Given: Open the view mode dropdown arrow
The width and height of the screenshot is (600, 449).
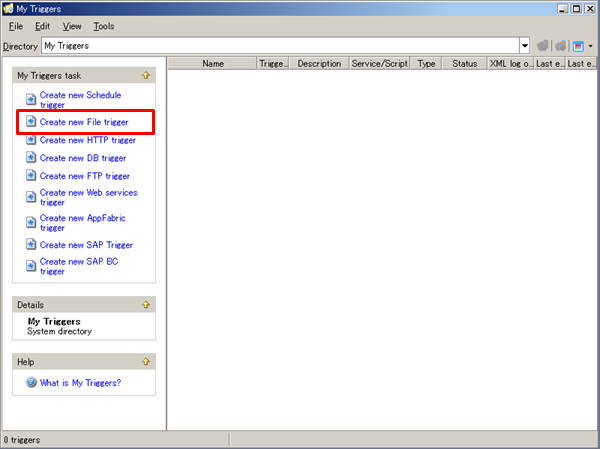Looking at the screenshot, I should pos(590,46).
